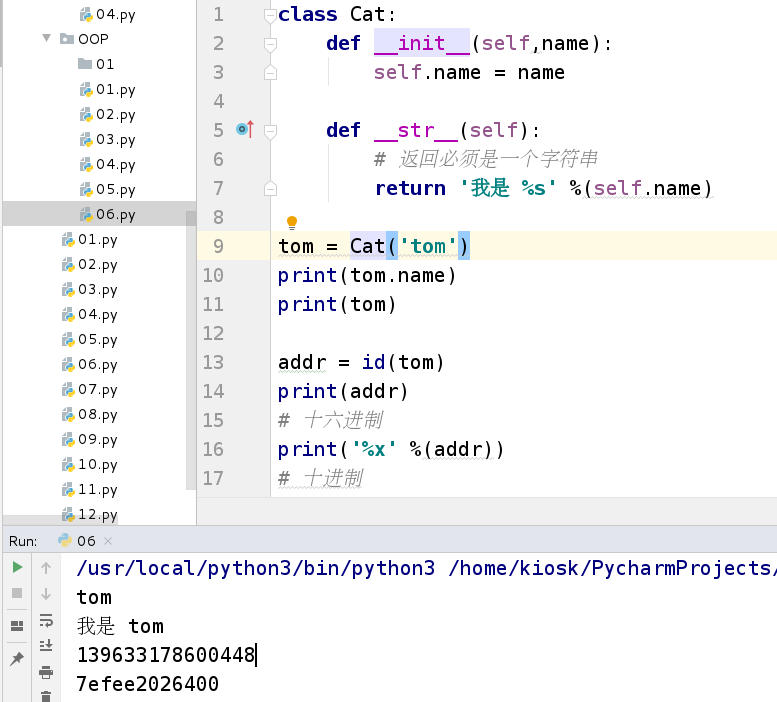Image resolution: width=777 pixels, height=702 pixels.
Task: Collapse the OOP folder arrow
Action: tap(47, 38)
